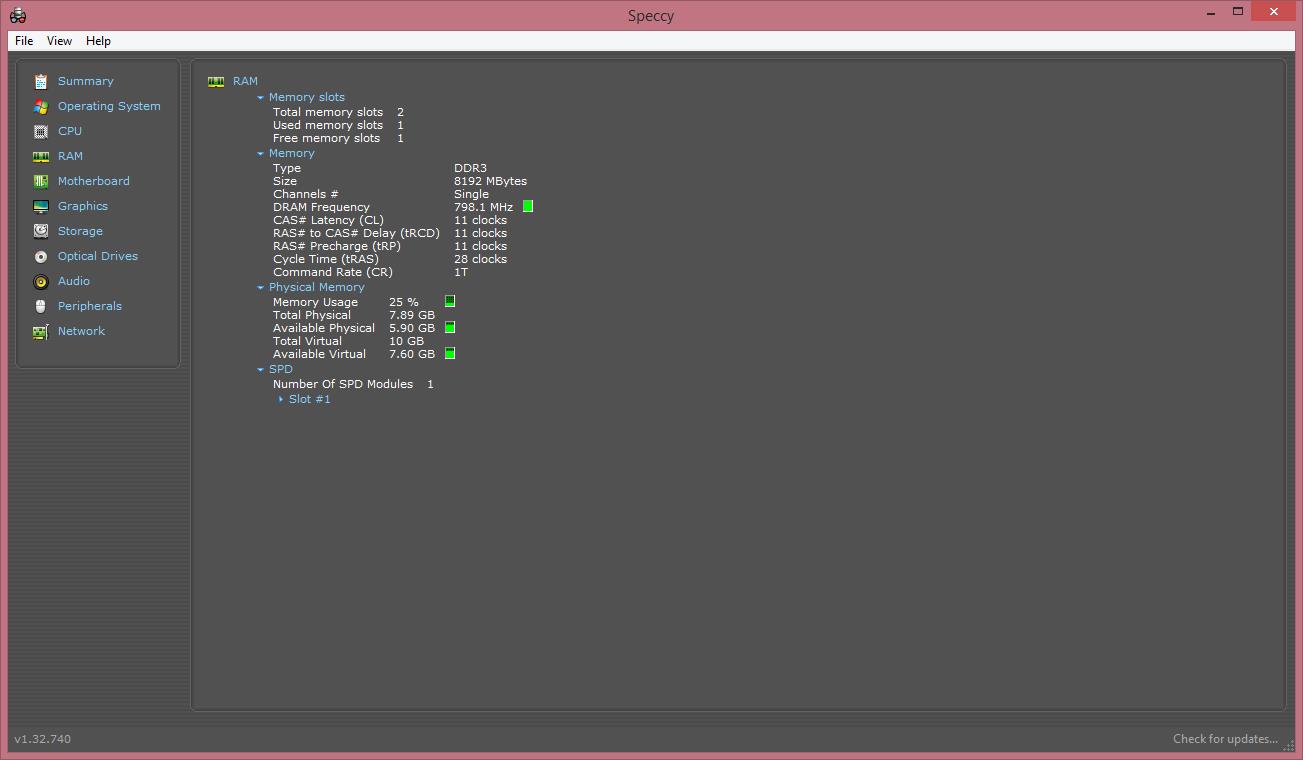Open the Peripherals section label
The image size is (1303, 760).
click(x=89, y=306)
